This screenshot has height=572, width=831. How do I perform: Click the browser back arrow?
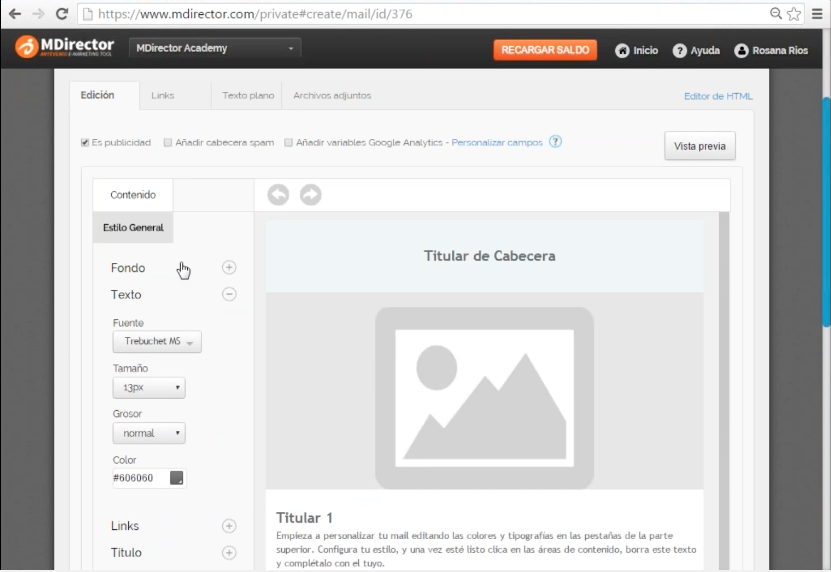pos(15,14)
